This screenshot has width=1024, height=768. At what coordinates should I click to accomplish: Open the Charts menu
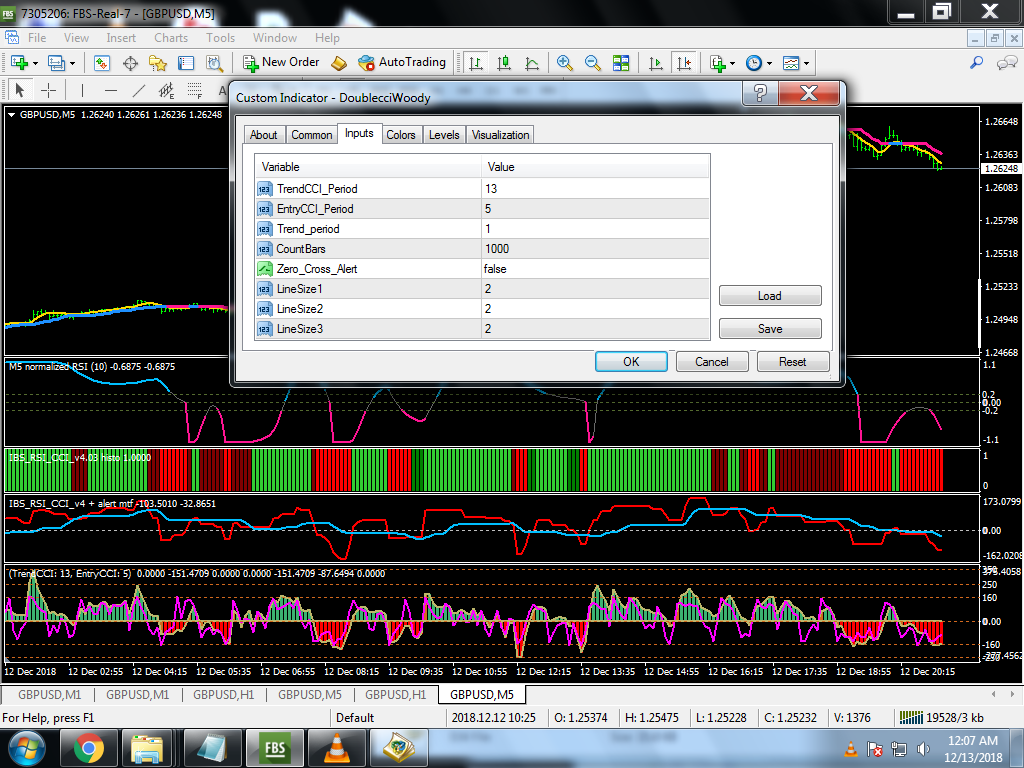171,38
